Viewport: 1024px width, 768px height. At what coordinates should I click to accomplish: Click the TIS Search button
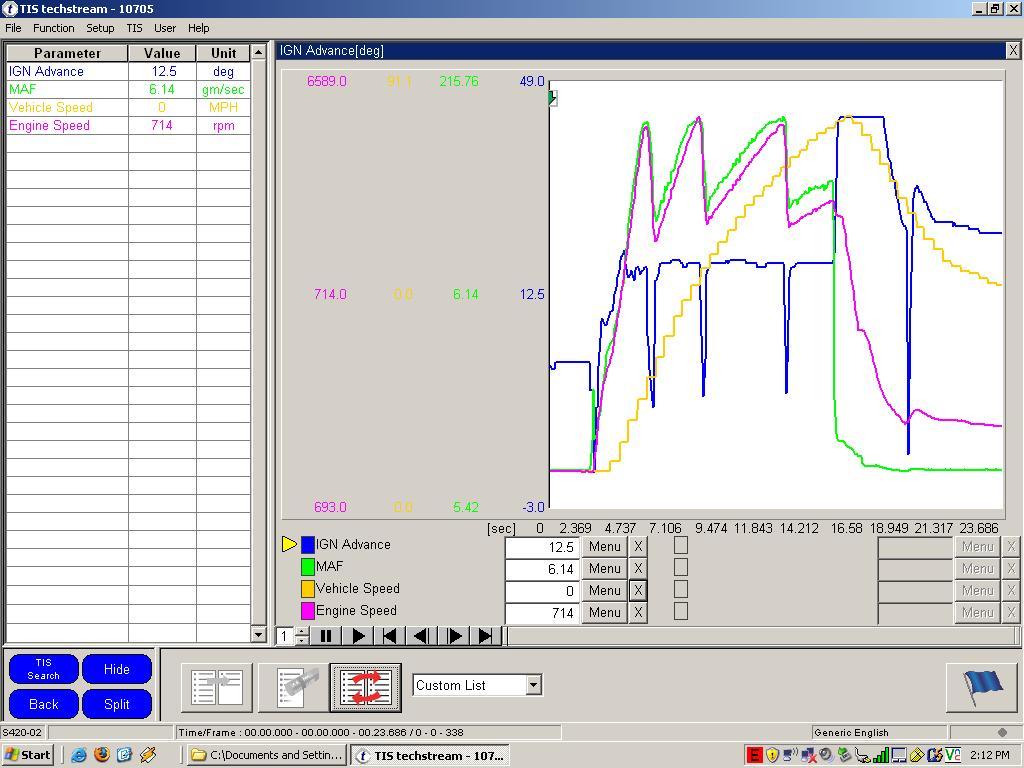coord(43,669)
